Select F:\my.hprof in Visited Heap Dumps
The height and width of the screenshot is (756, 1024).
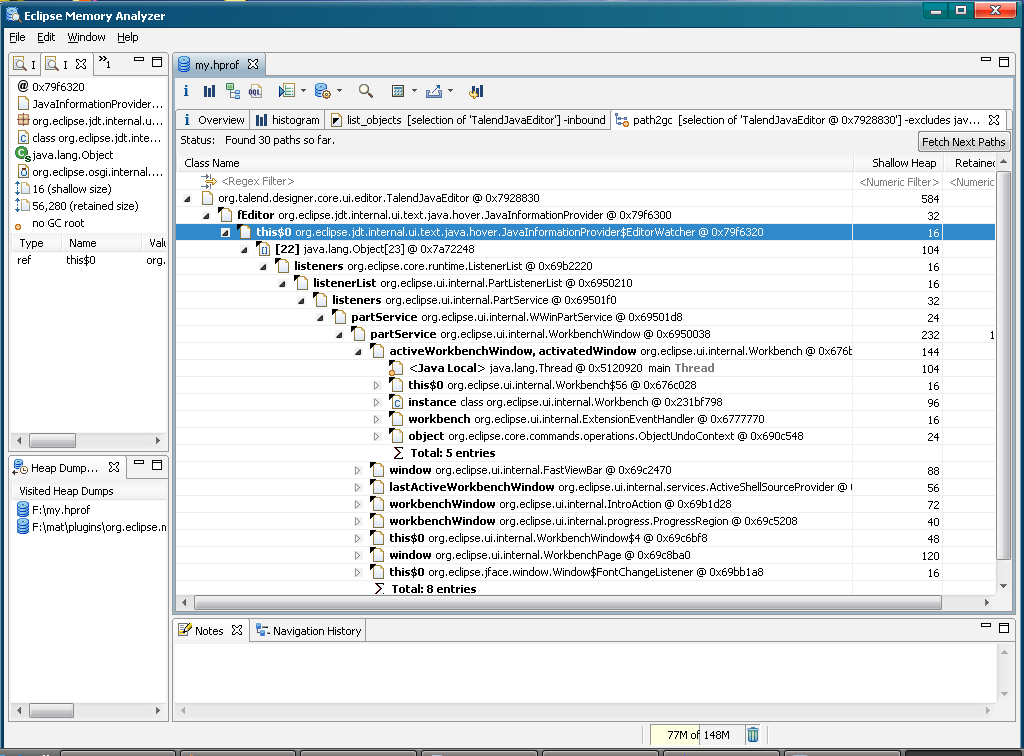(x=58, y=509)
